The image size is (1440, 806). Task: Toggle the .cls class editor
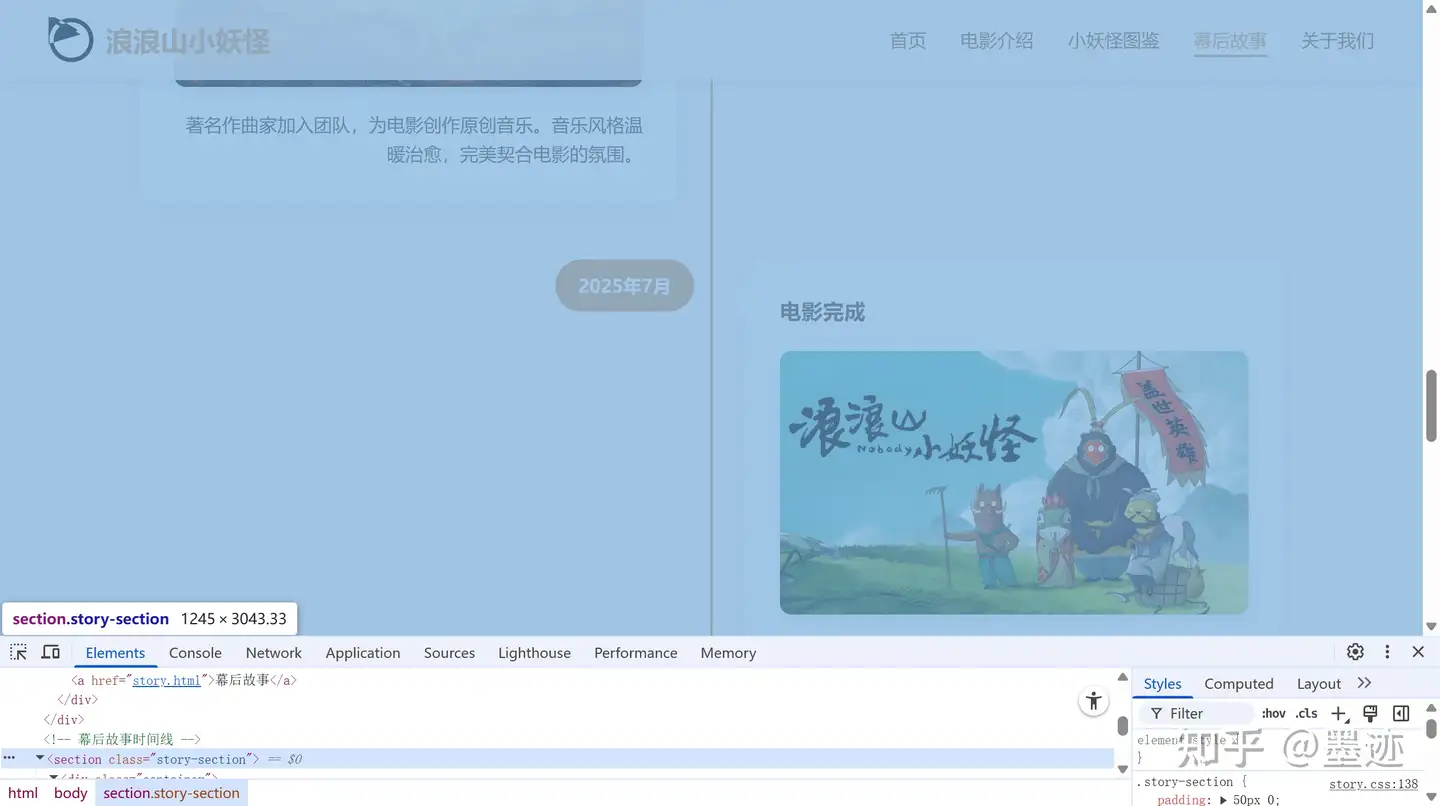(x=1306, y=713)
